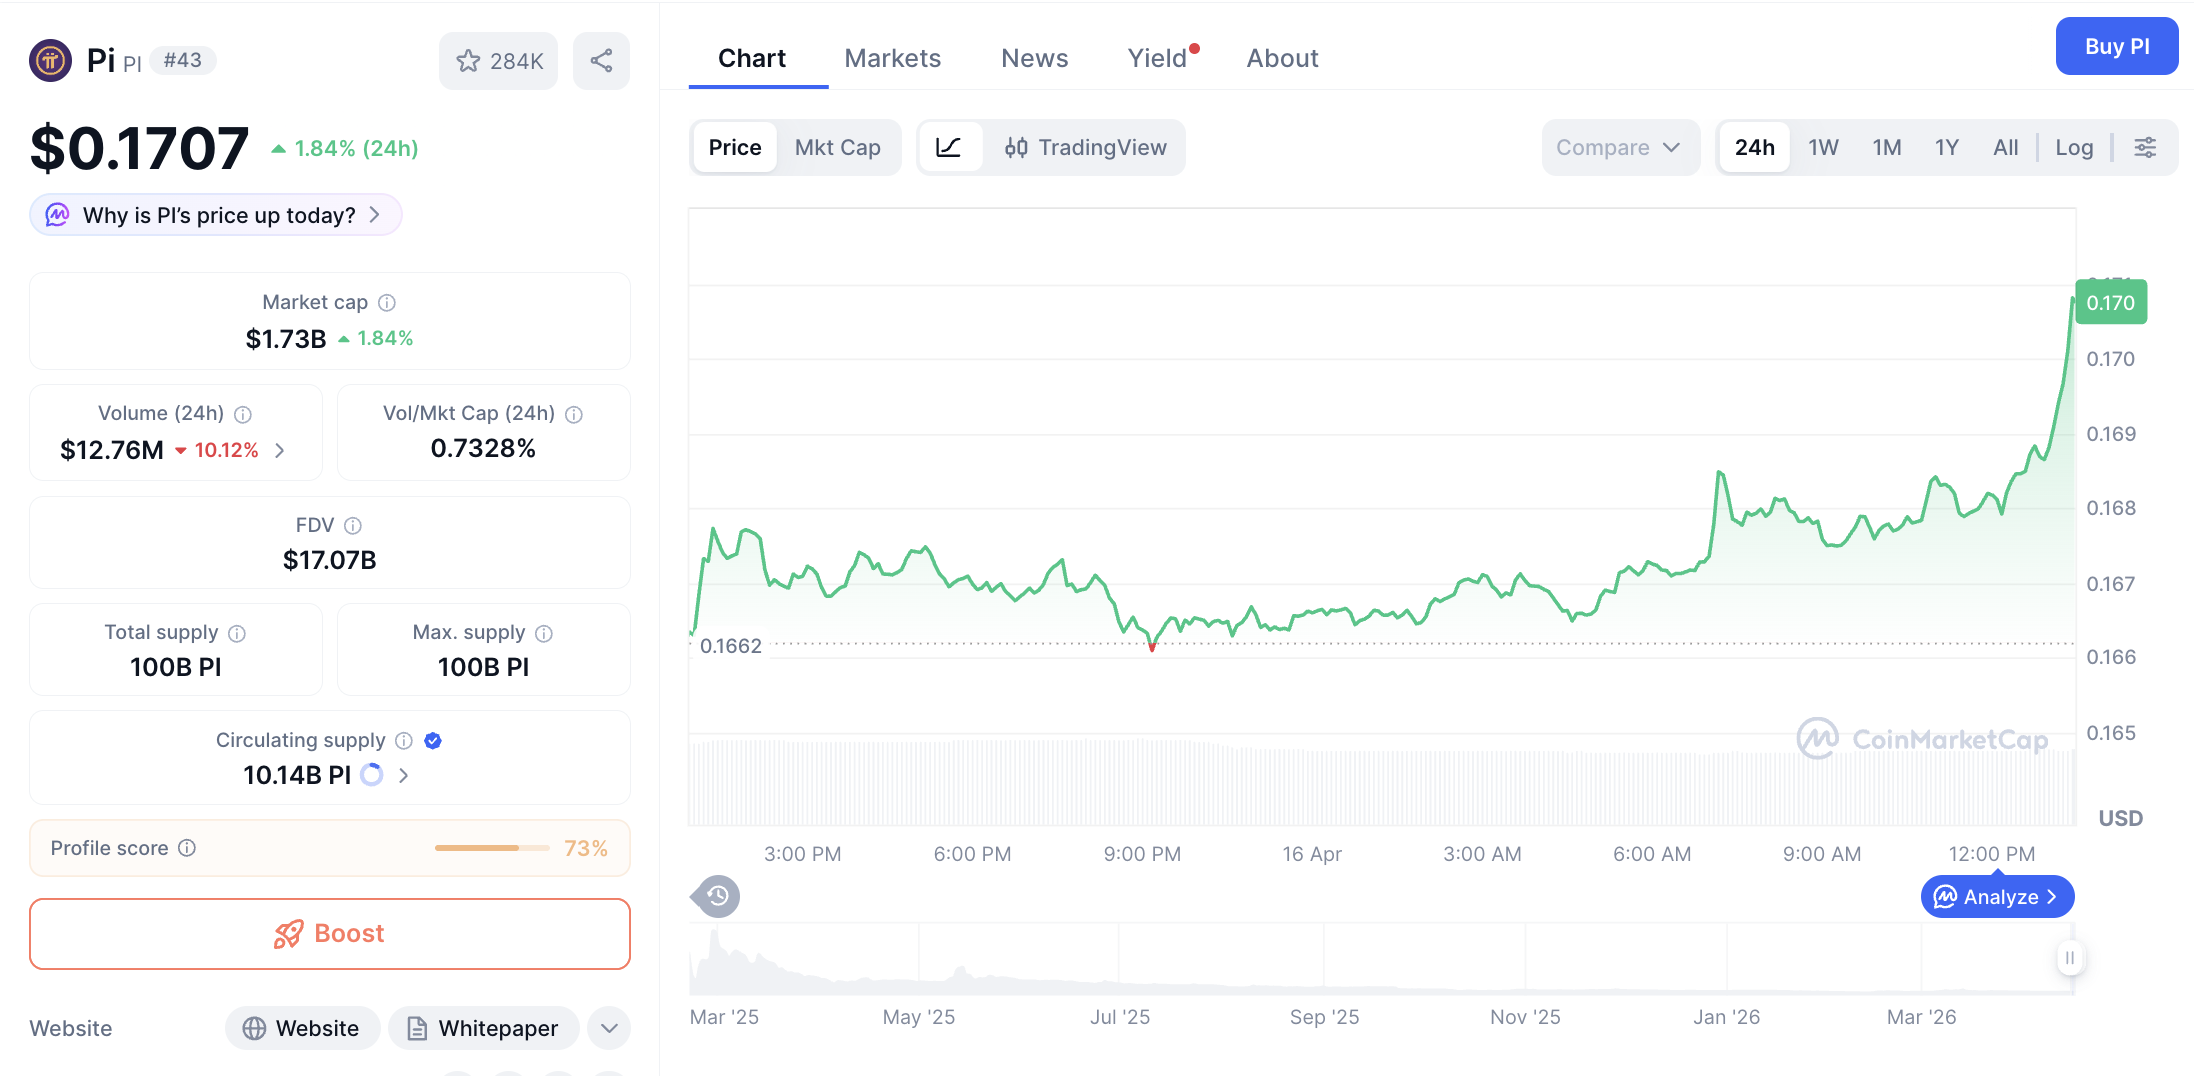
Task: Open the Yield tab
Action: pos(1159,58)
